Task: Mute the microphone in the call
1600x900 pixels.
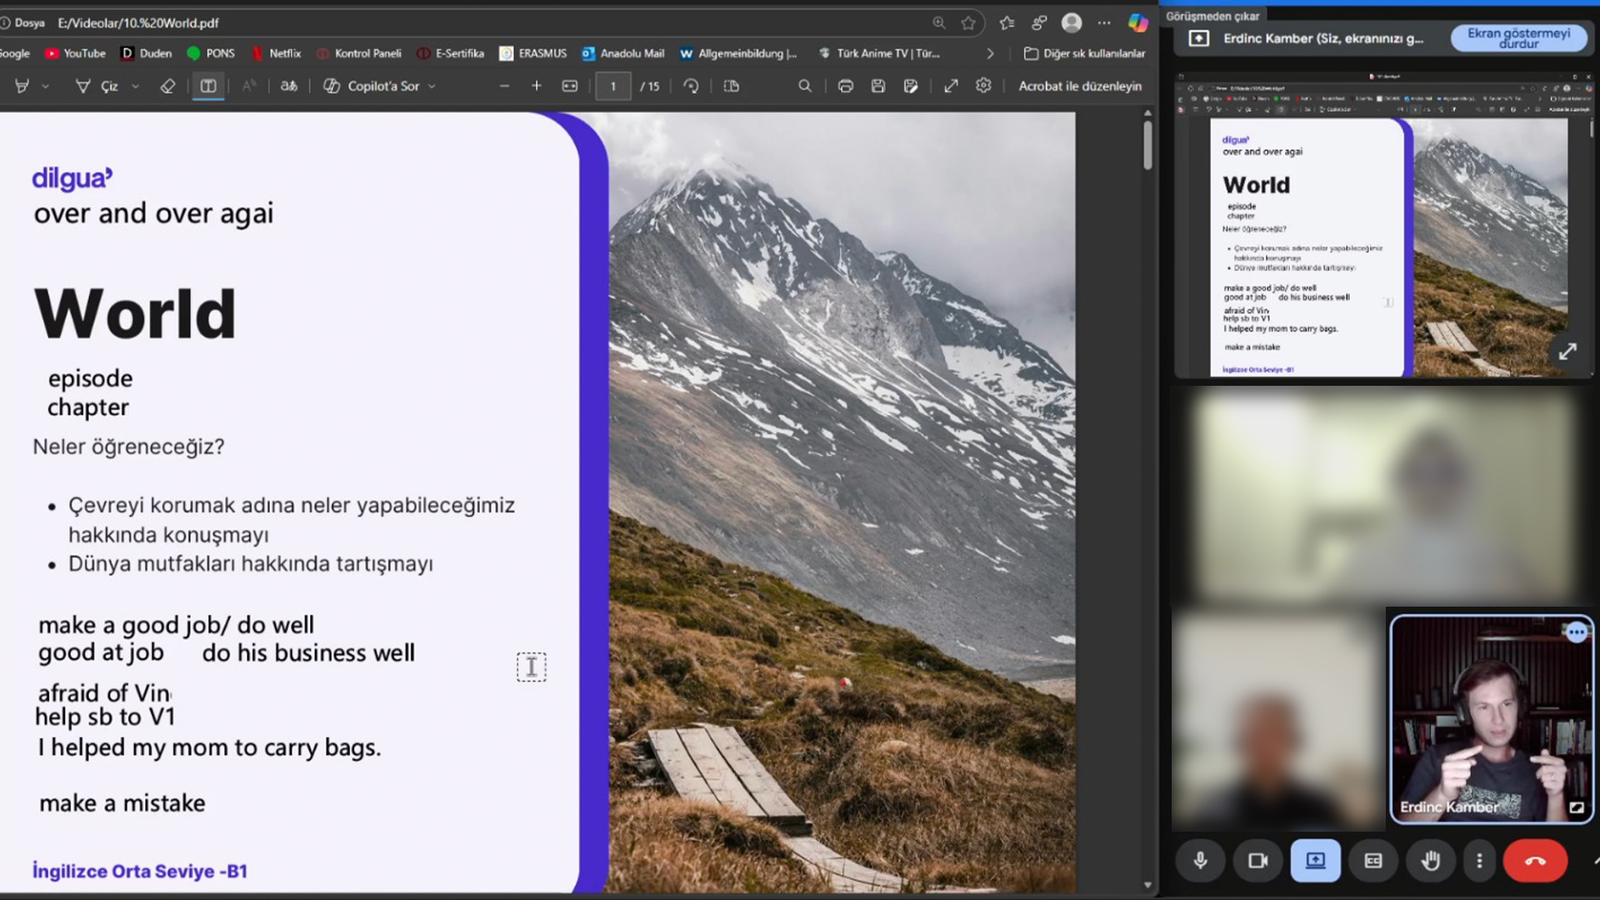Action: pos(1201,860)
